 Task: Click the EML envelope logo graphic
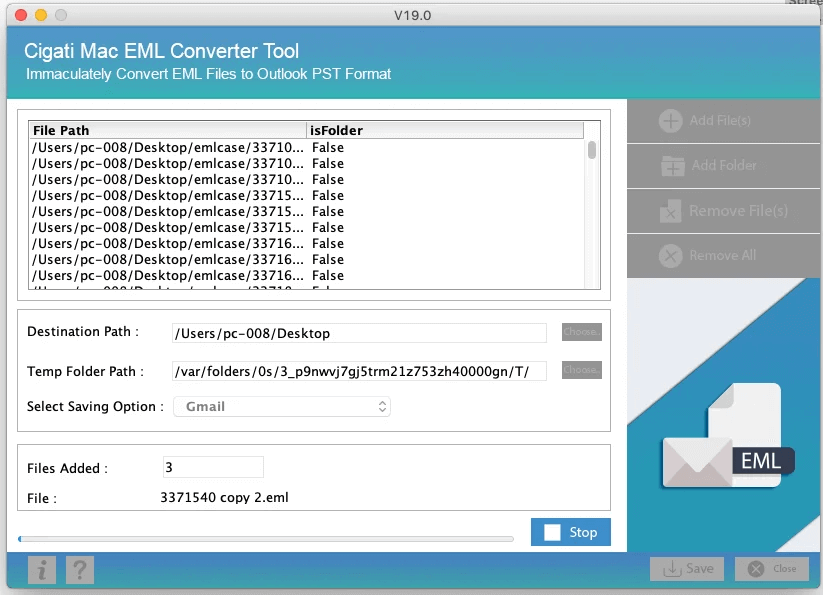pyautogui.click(x=728, y=436)
